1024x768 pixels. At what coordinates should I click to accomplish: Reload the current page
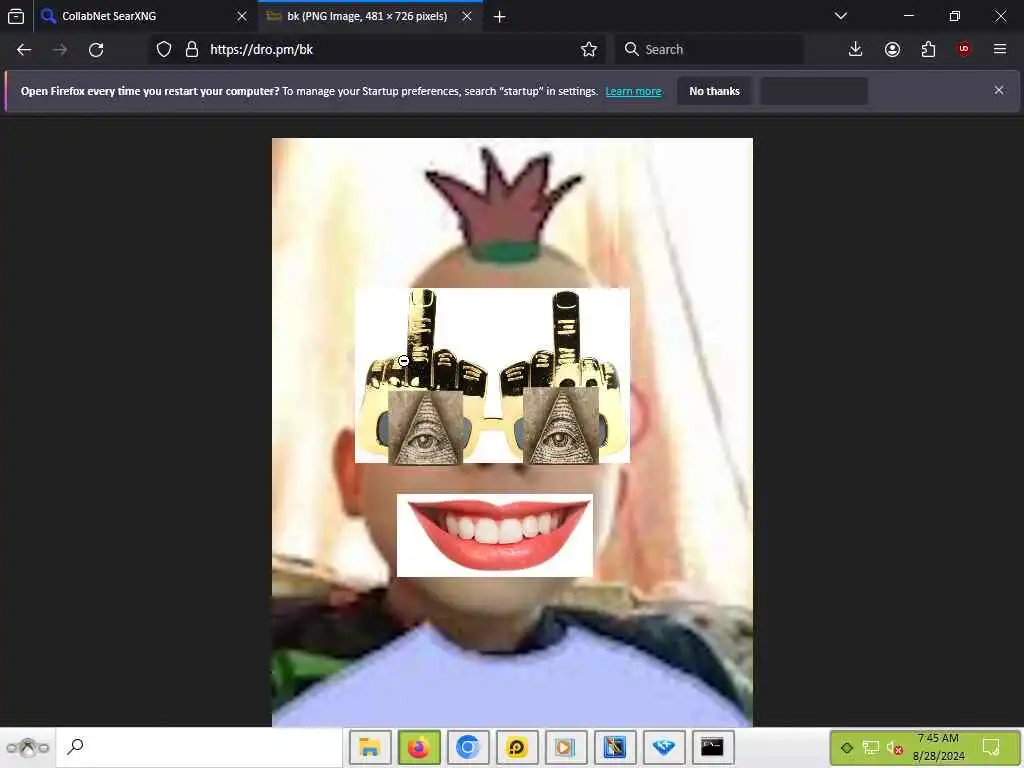coord(96,50)
